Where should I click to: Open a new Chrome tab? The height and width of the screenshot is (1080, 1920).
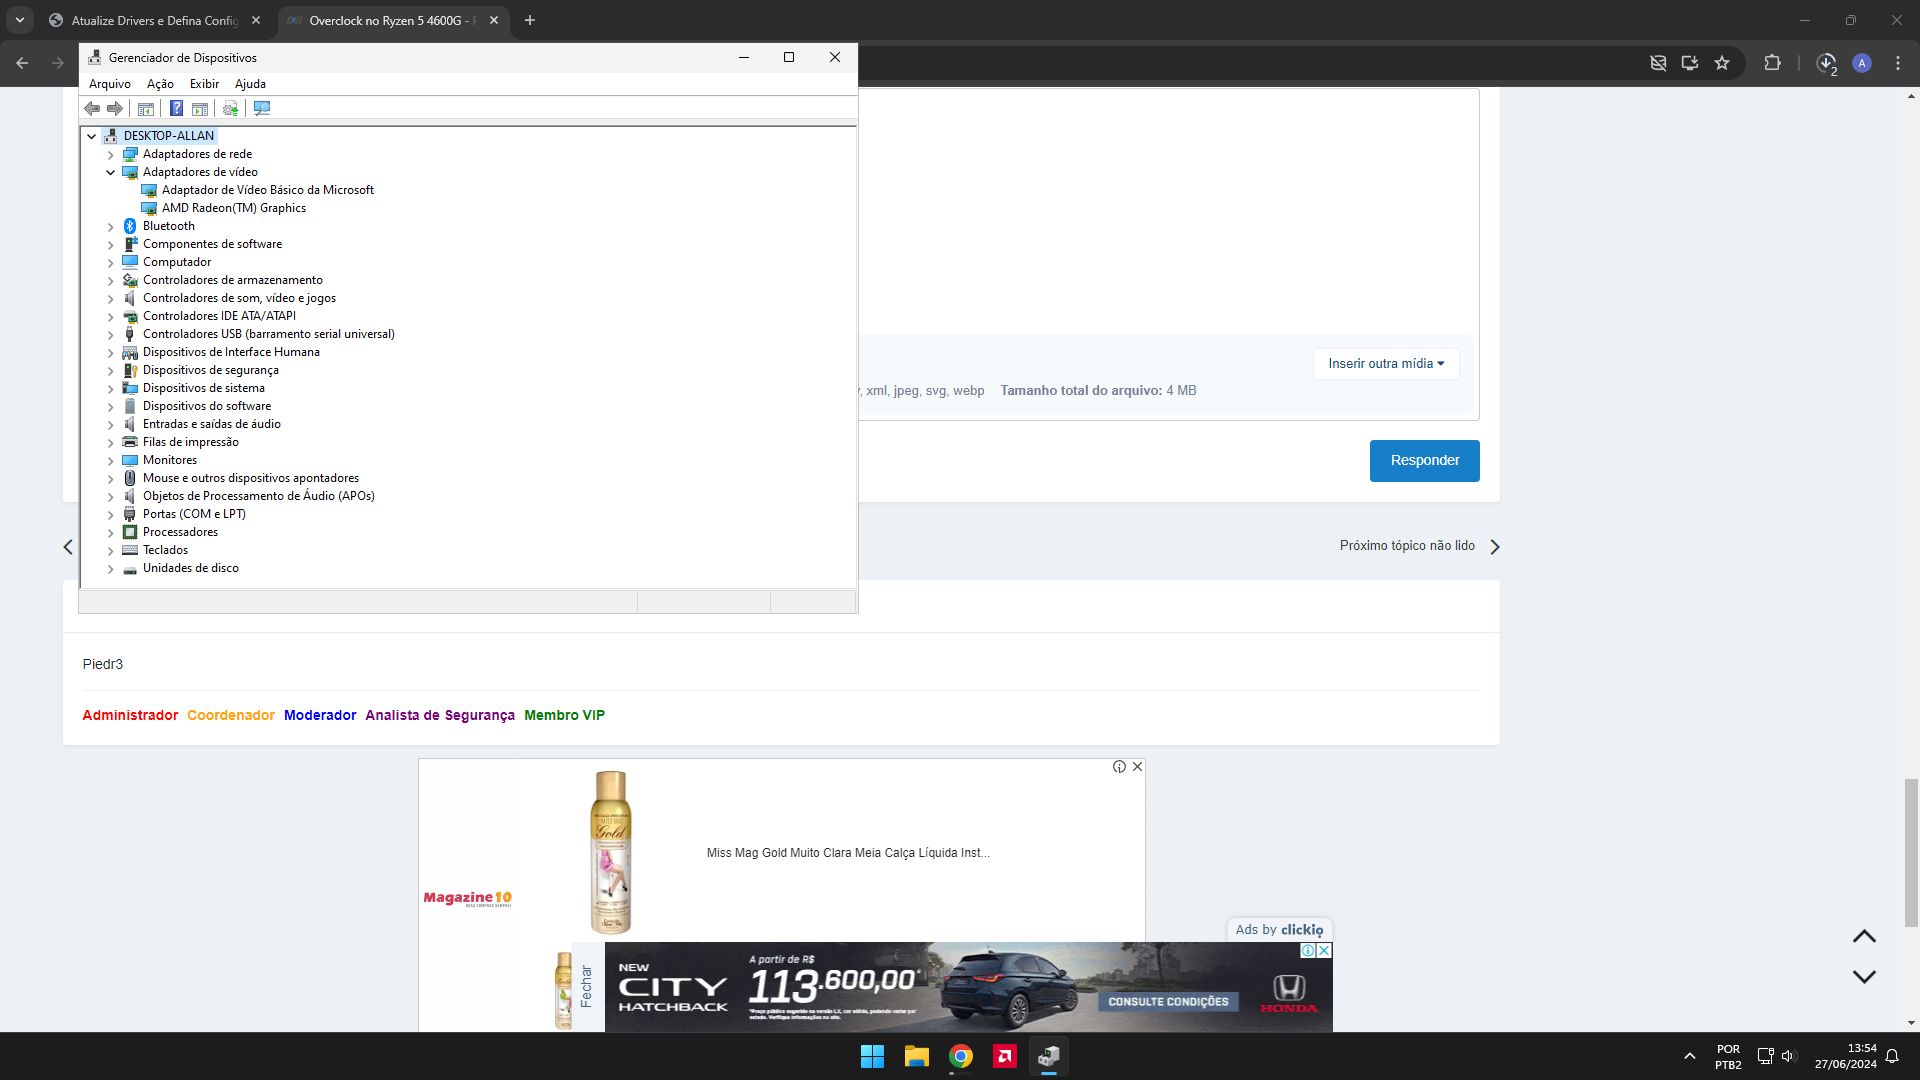click(530, 20)
